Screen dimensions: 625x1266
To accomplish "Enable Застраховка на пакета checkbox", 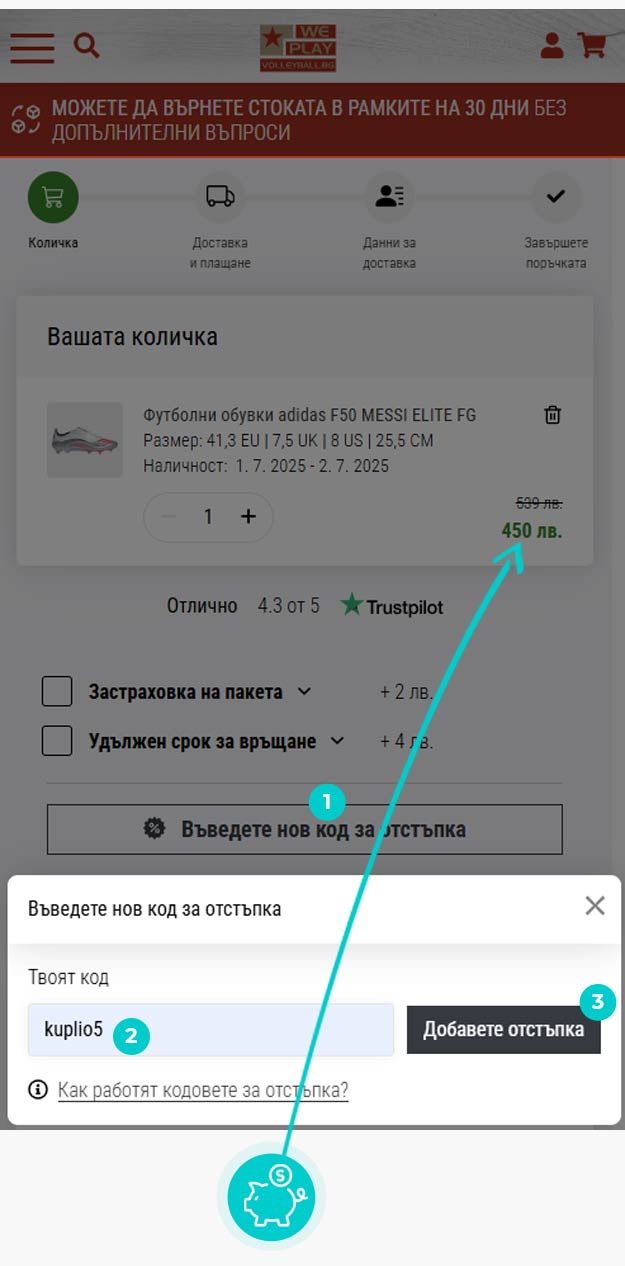I will point(57,691).
